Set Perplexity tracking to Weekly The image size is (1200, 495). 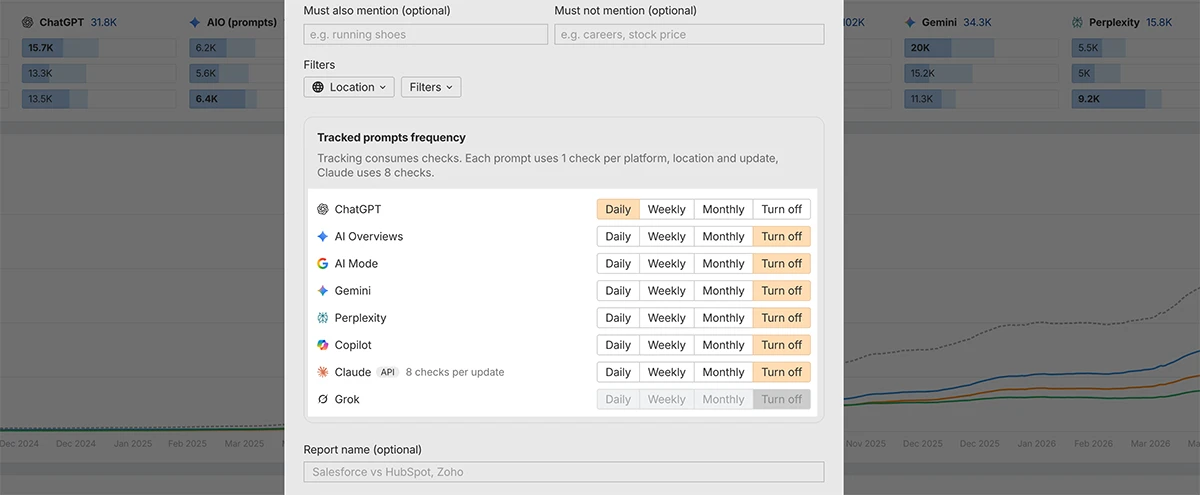[x=666, y=318]
